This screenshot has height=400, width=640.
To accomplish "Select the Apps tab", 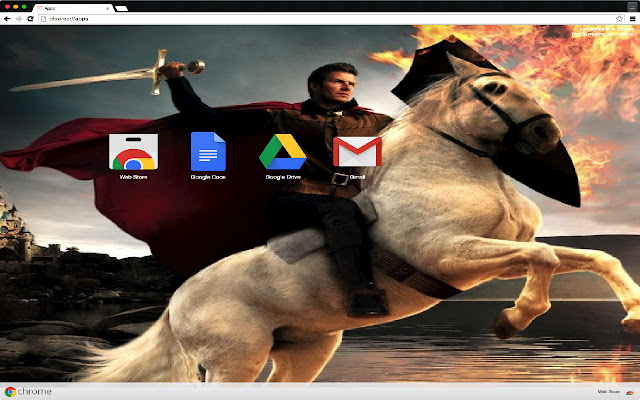I will click(73, 8).
